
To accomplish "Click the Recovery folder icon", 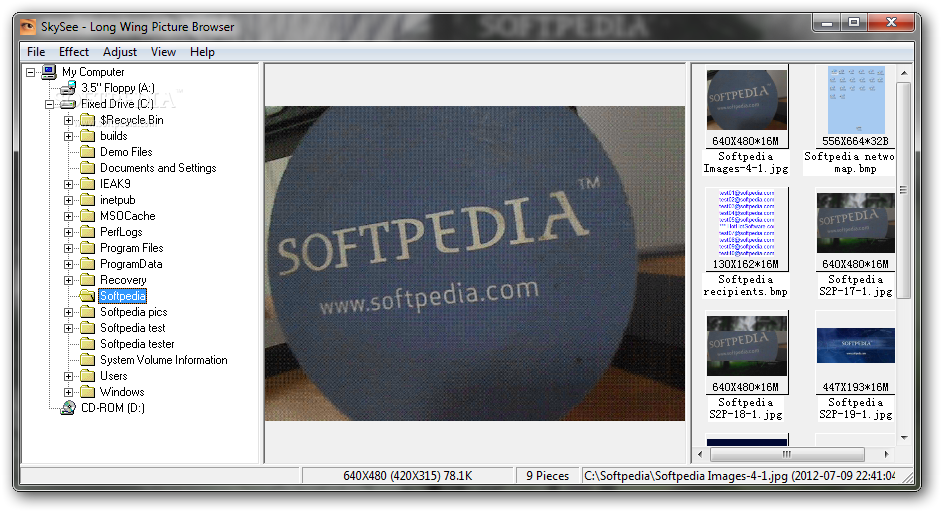I will click(x=88, y=280).
